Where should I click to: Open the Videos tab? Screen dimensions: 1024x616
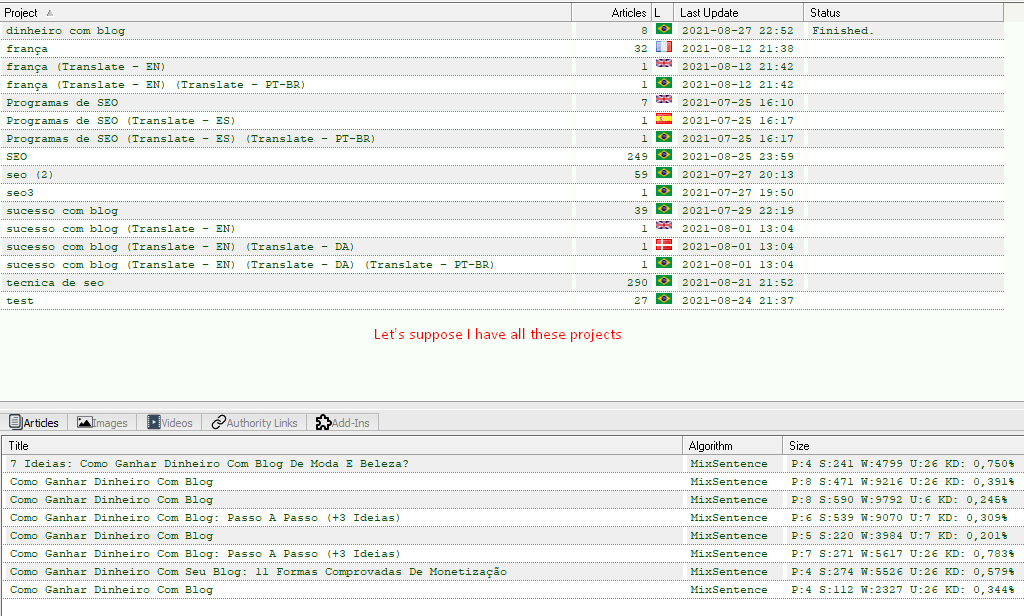click(x=170, y=423)
